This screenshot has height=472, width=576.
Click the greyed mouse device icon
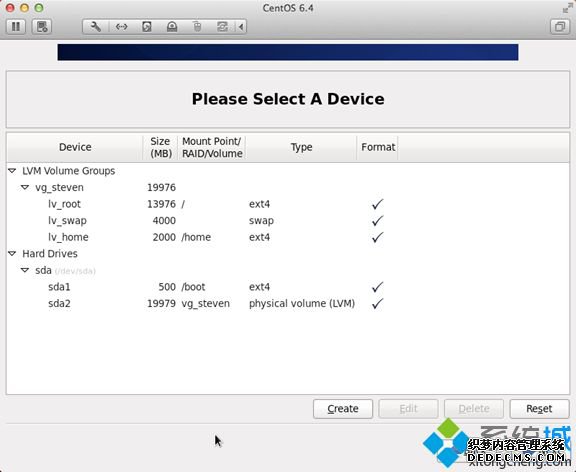click(197, 26)
